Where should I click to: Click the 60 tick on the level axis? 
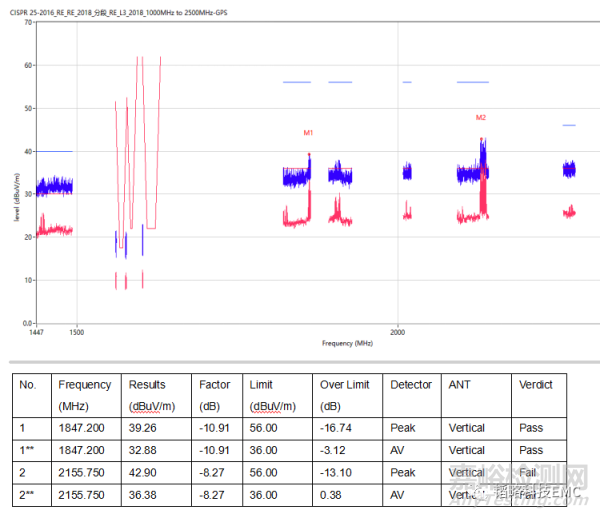coord(28,65)
